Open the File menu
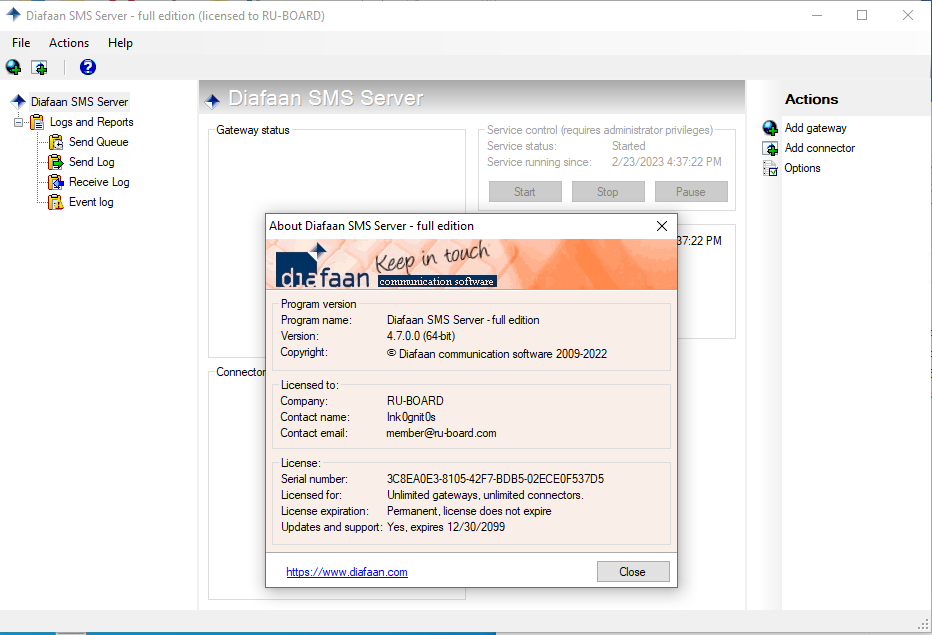The image size is (932, 635). coord(21,43)
